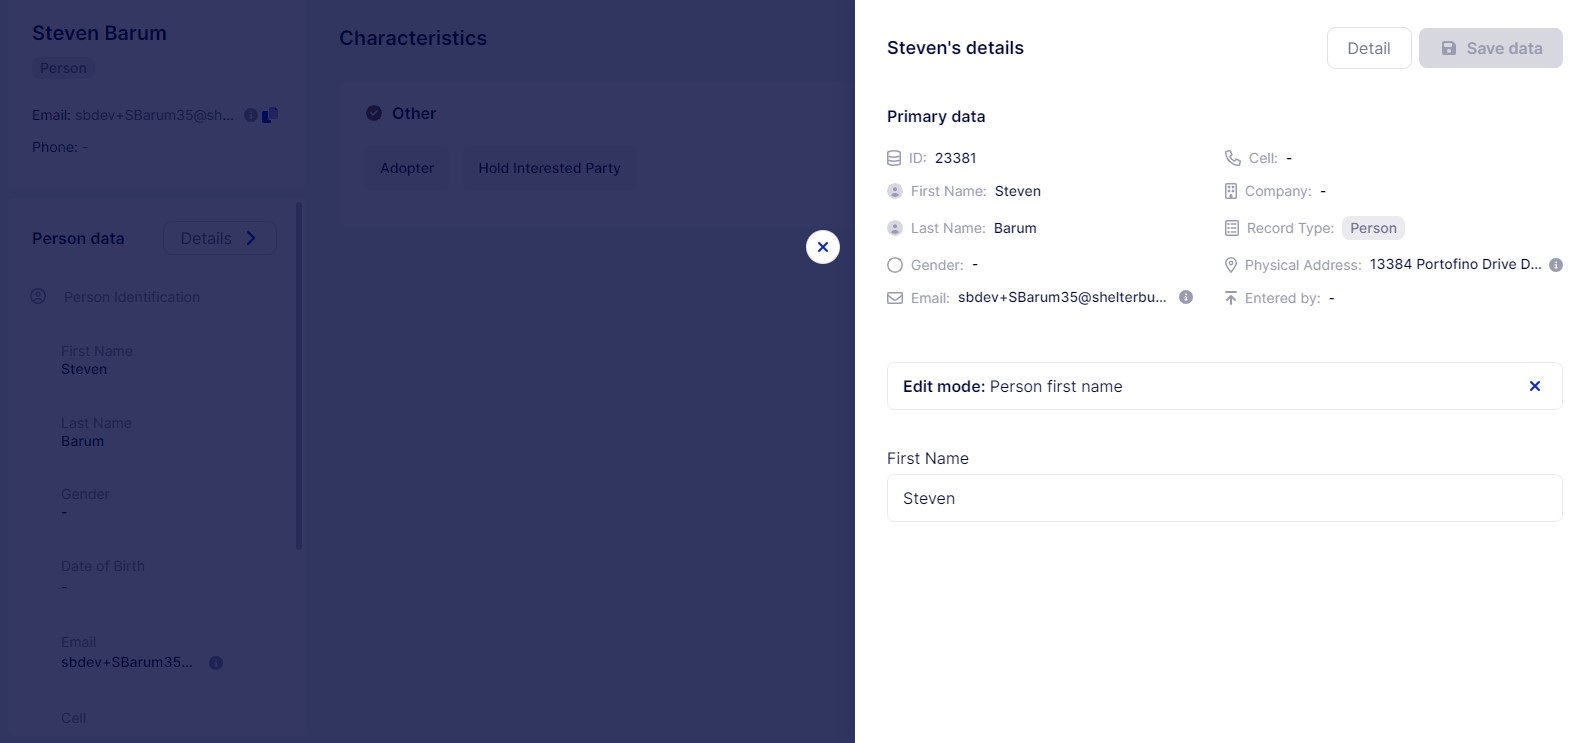Click the Detail button
The image size is (1595, 743).
(1368, 48)
